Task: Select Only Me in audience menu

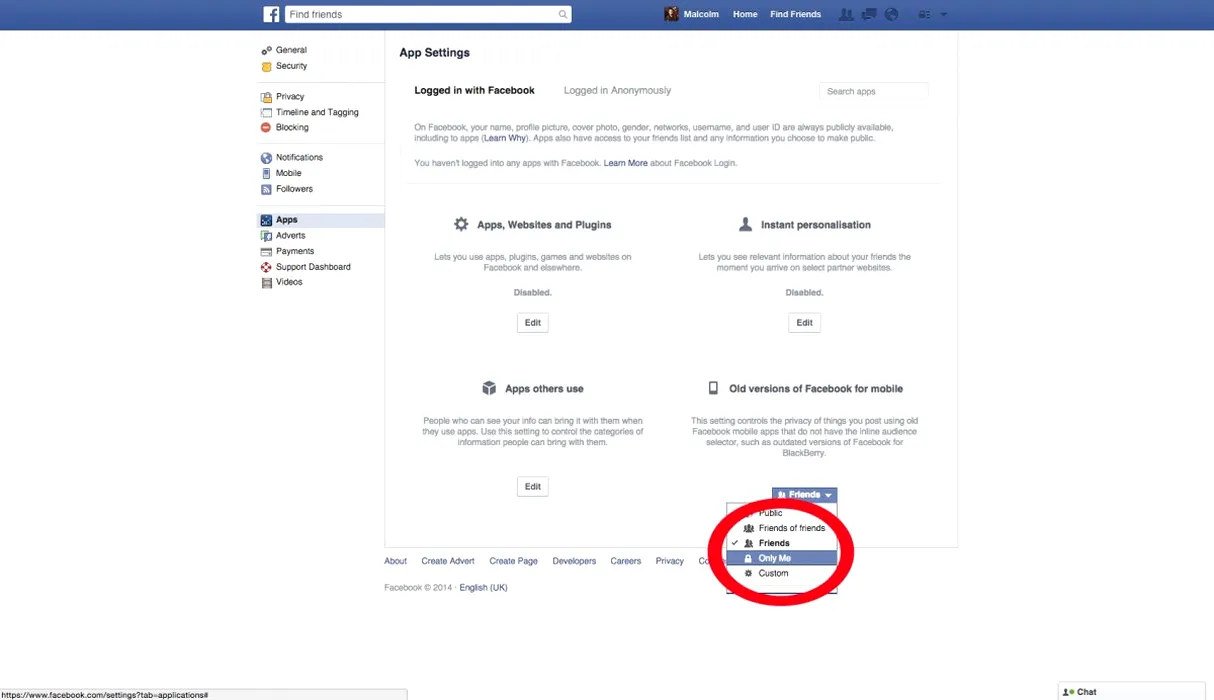Action: [775, 558]
